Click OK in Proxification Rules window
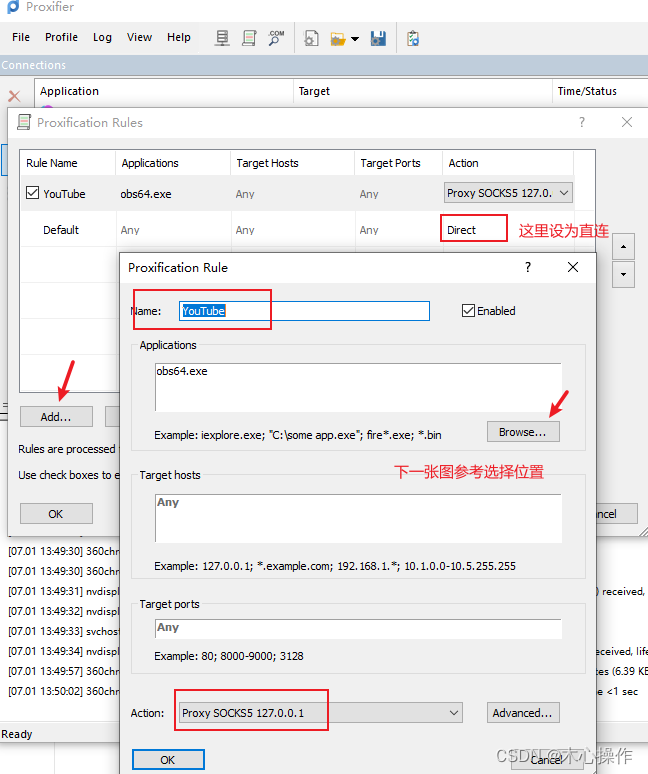Viewport: 648px width, 774px height. tap(56, 514)
